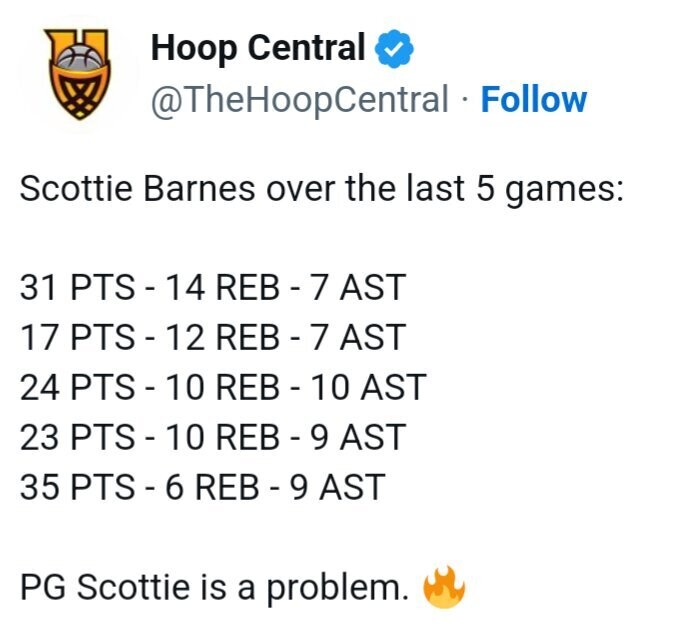Click '7 AST' on the first stat line

point(359,288)
